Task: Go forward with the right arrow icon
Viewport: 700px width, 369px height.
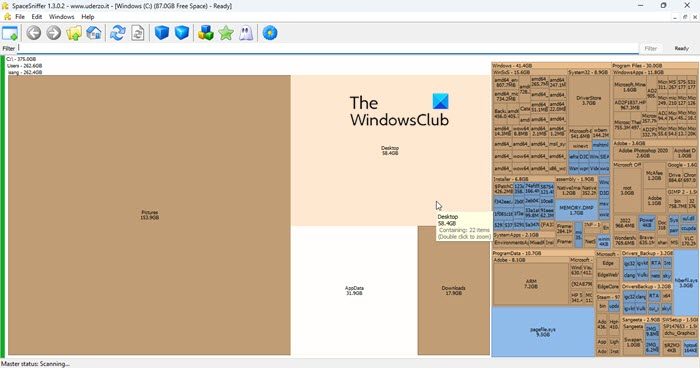Action: (54, 33)
